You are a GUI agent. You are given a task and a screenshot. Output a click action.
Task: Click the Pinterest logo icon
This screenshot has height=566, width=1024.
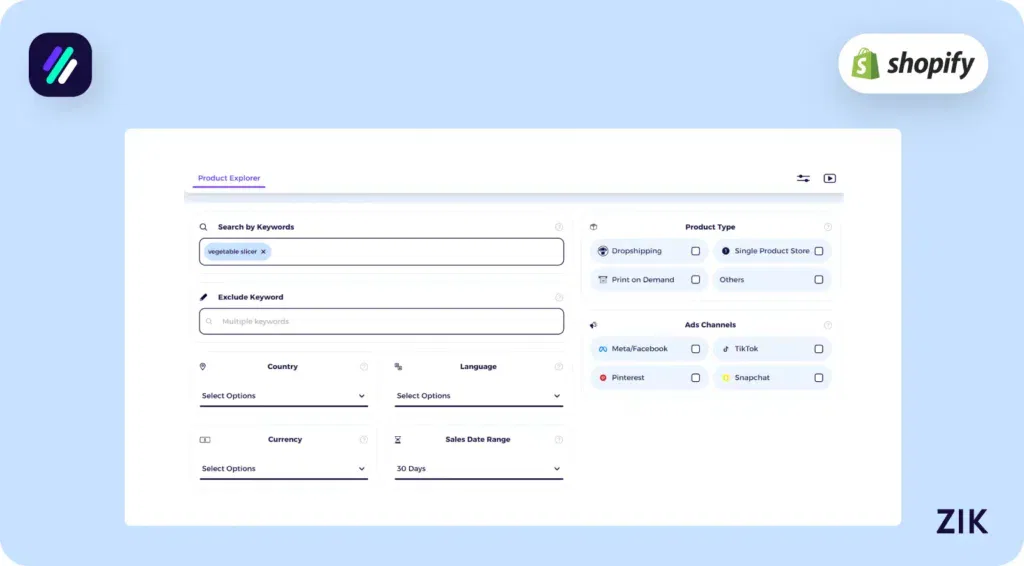coord(603,378)
